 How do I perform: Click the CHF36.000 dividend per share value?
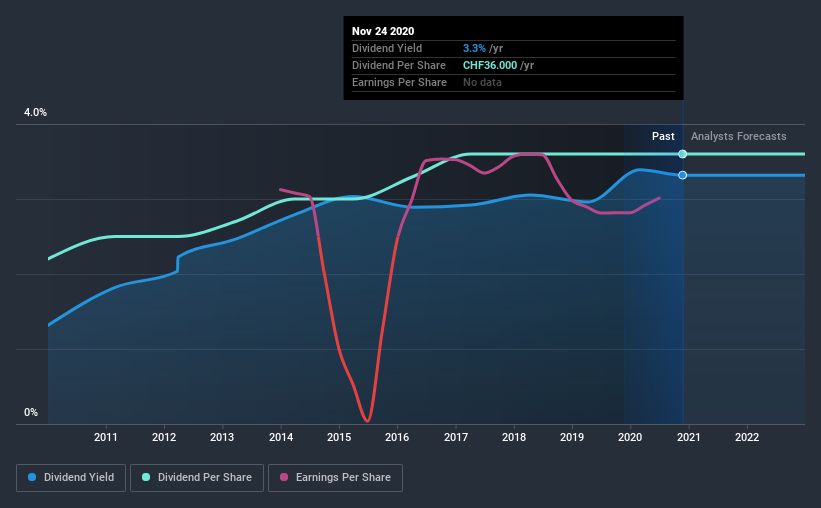coord(490,65)
